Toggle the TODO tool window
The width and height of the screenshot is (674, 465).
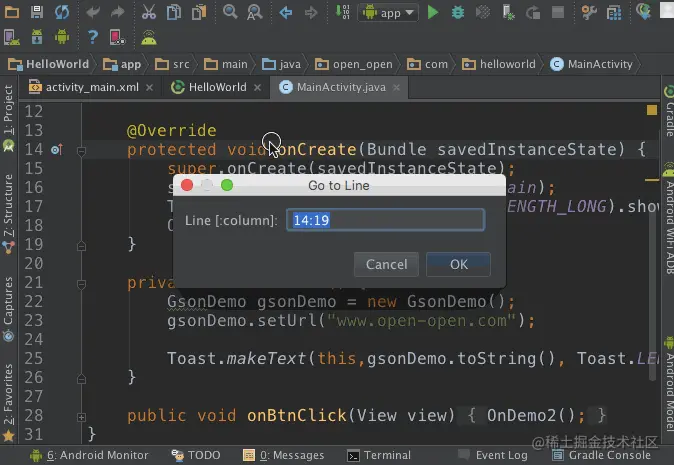[196, 456]
